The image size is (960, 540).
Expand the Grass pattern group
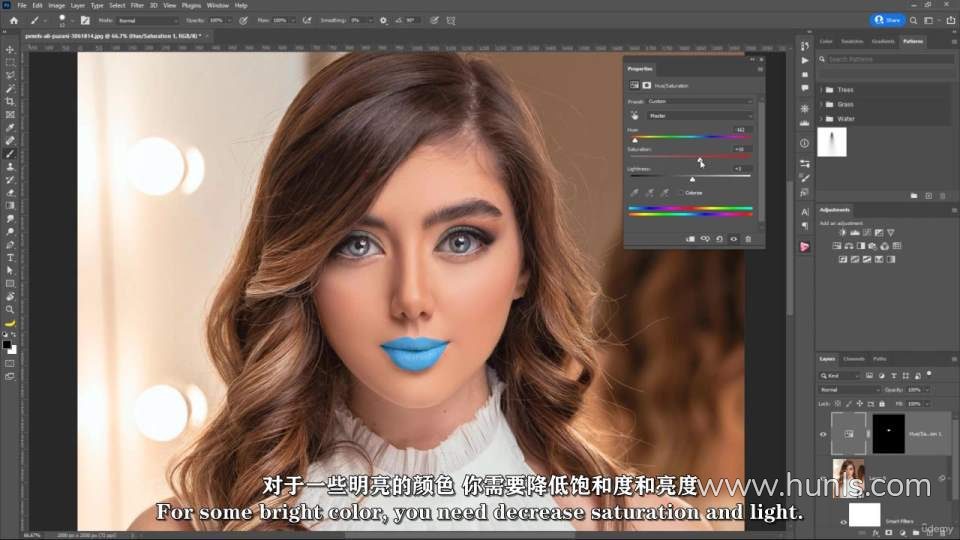[822, 104]
